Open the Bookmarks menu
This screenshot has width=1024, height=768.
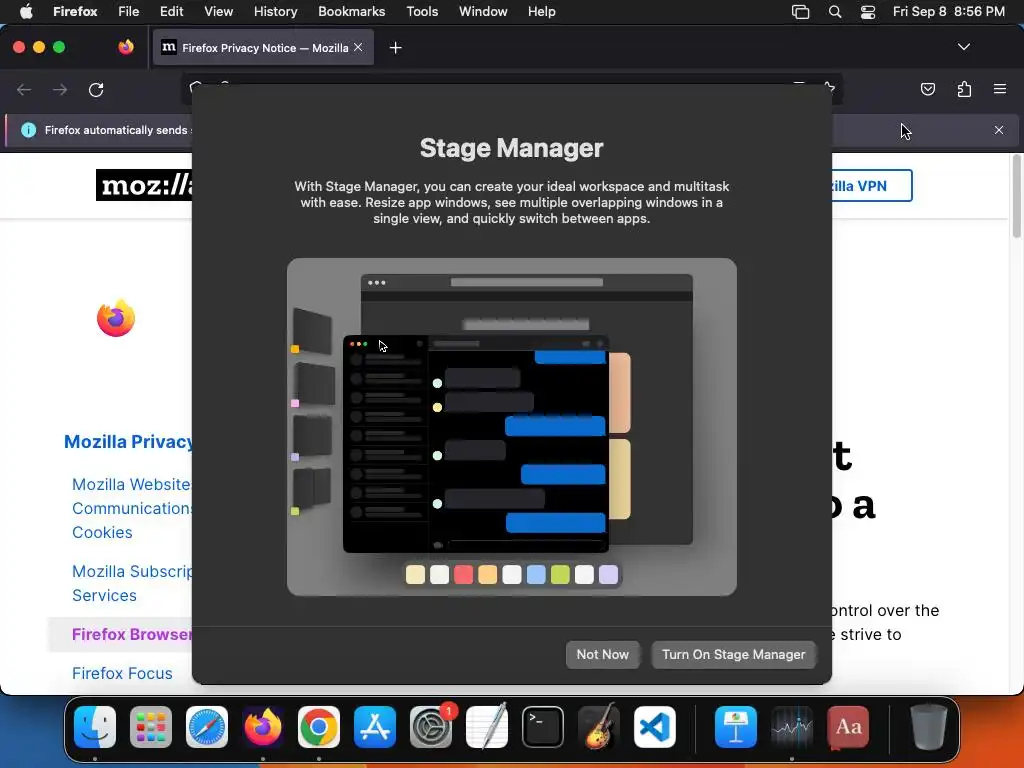351,11
